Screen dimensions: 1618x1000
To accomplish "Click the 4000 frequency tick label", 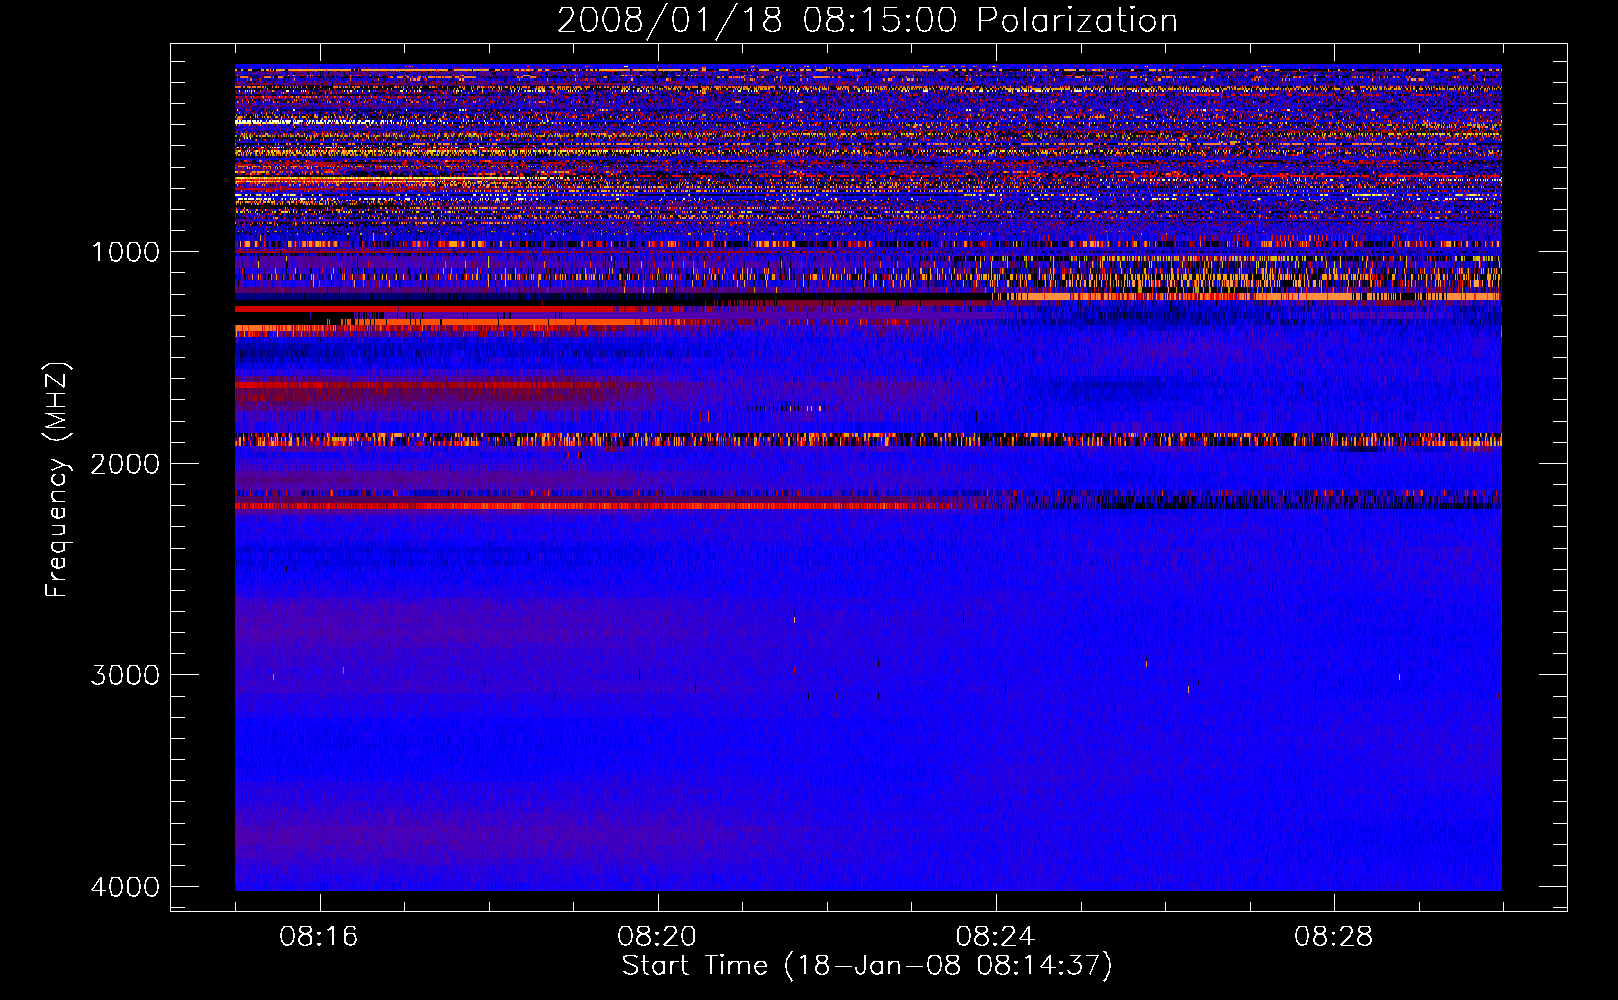I will click(x=125, y=887).
